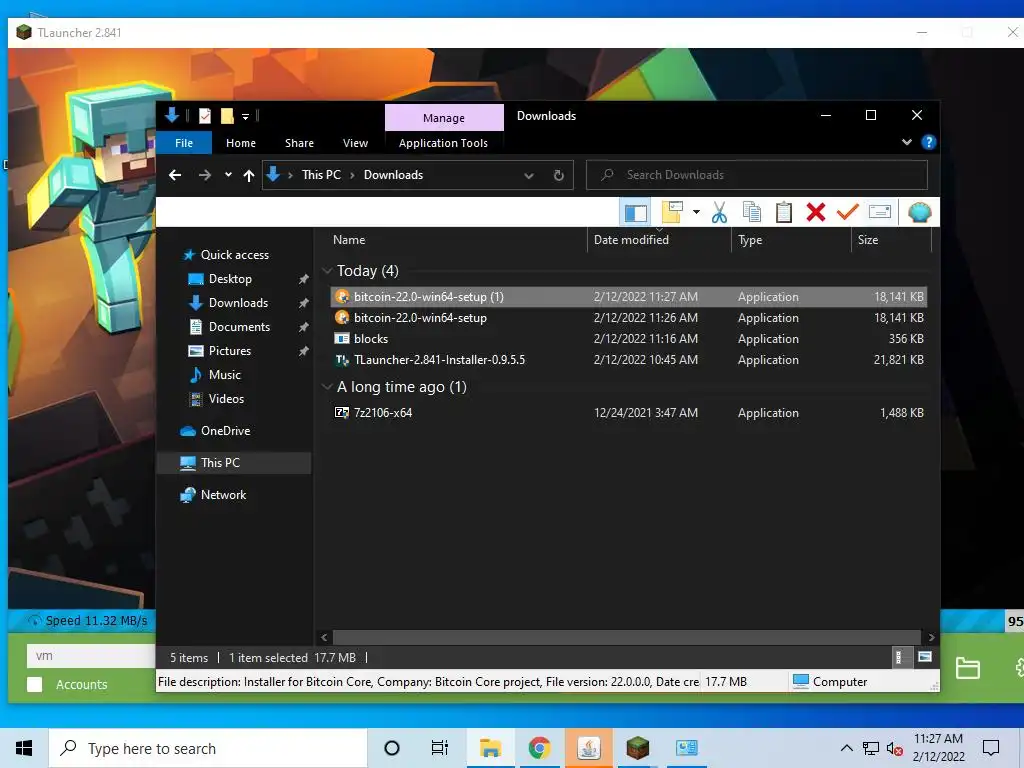The width and height of the screenshot is (1024, 768).
Task: Click the Manage contextual tab
Action: [x=444, y=118]
